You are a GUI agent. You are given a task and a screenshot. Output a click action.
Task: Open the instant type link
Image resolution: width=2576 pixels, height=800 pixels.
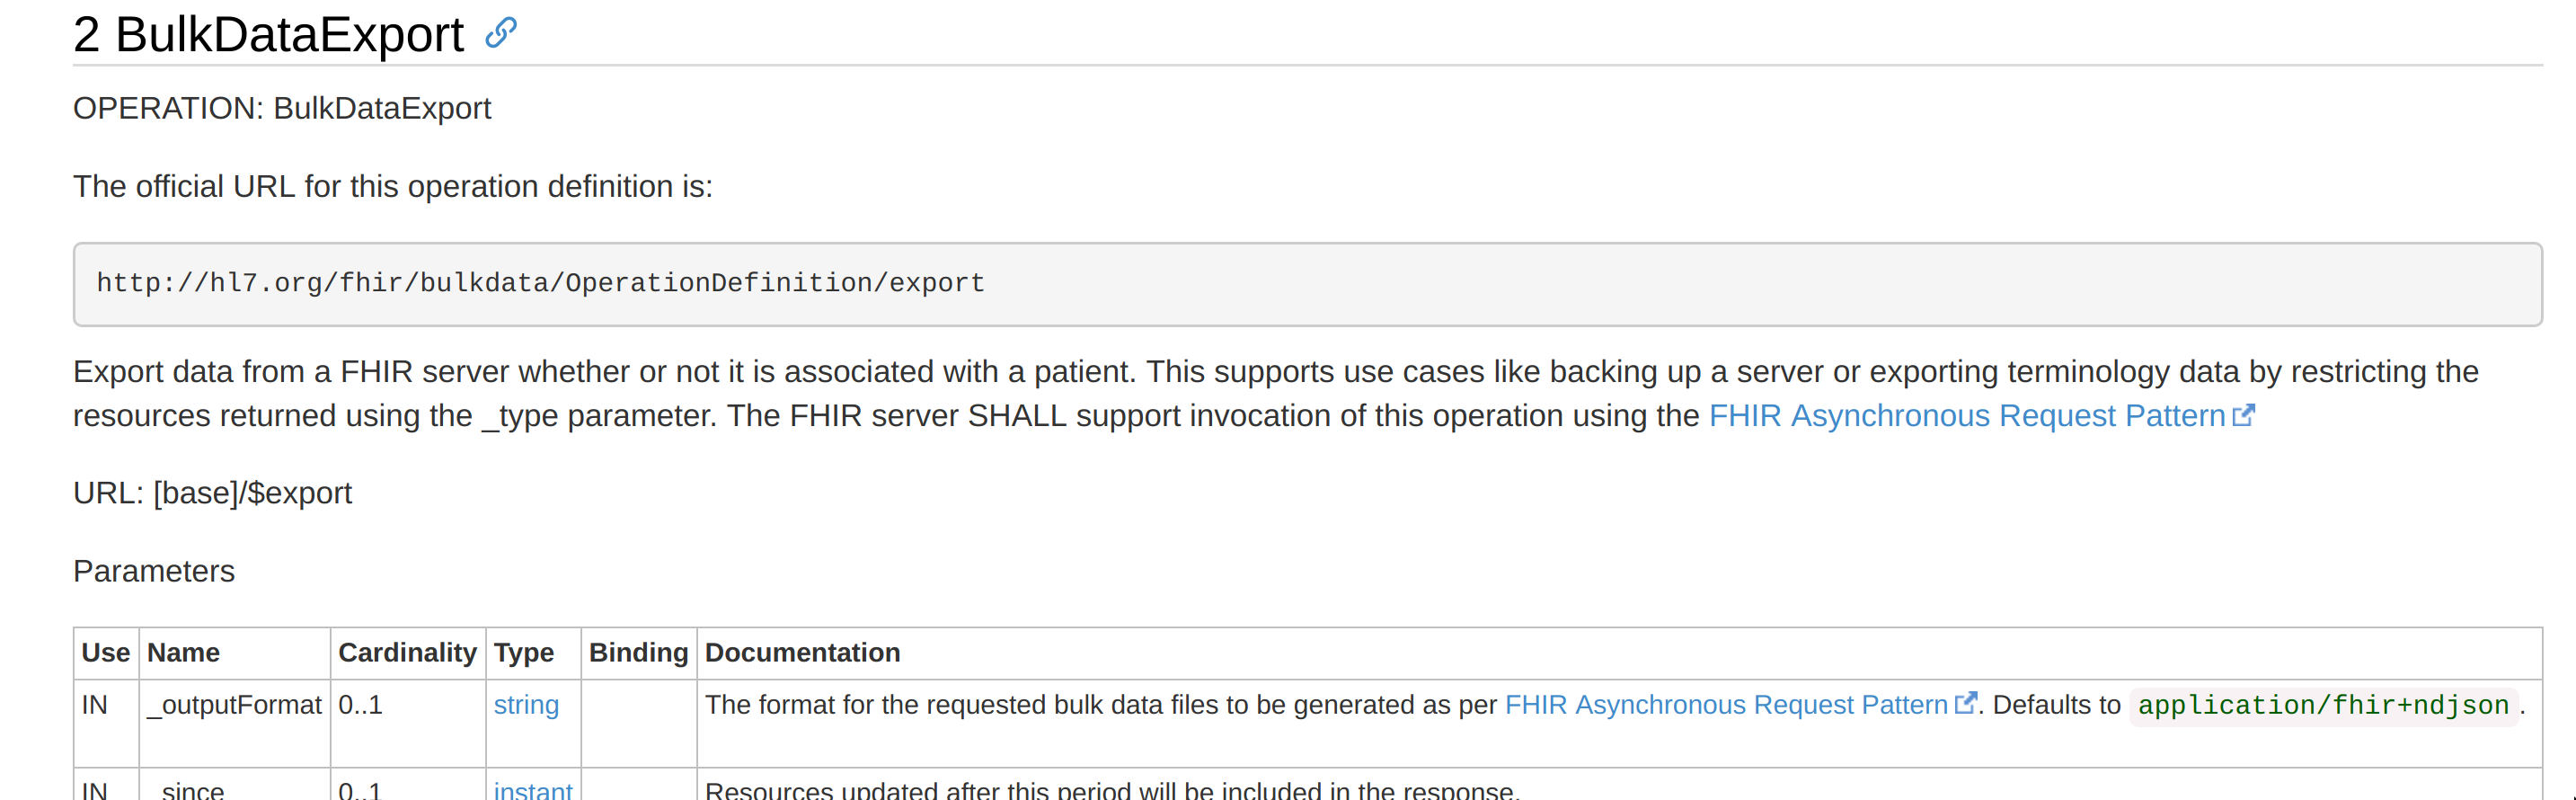pos(533,789)
